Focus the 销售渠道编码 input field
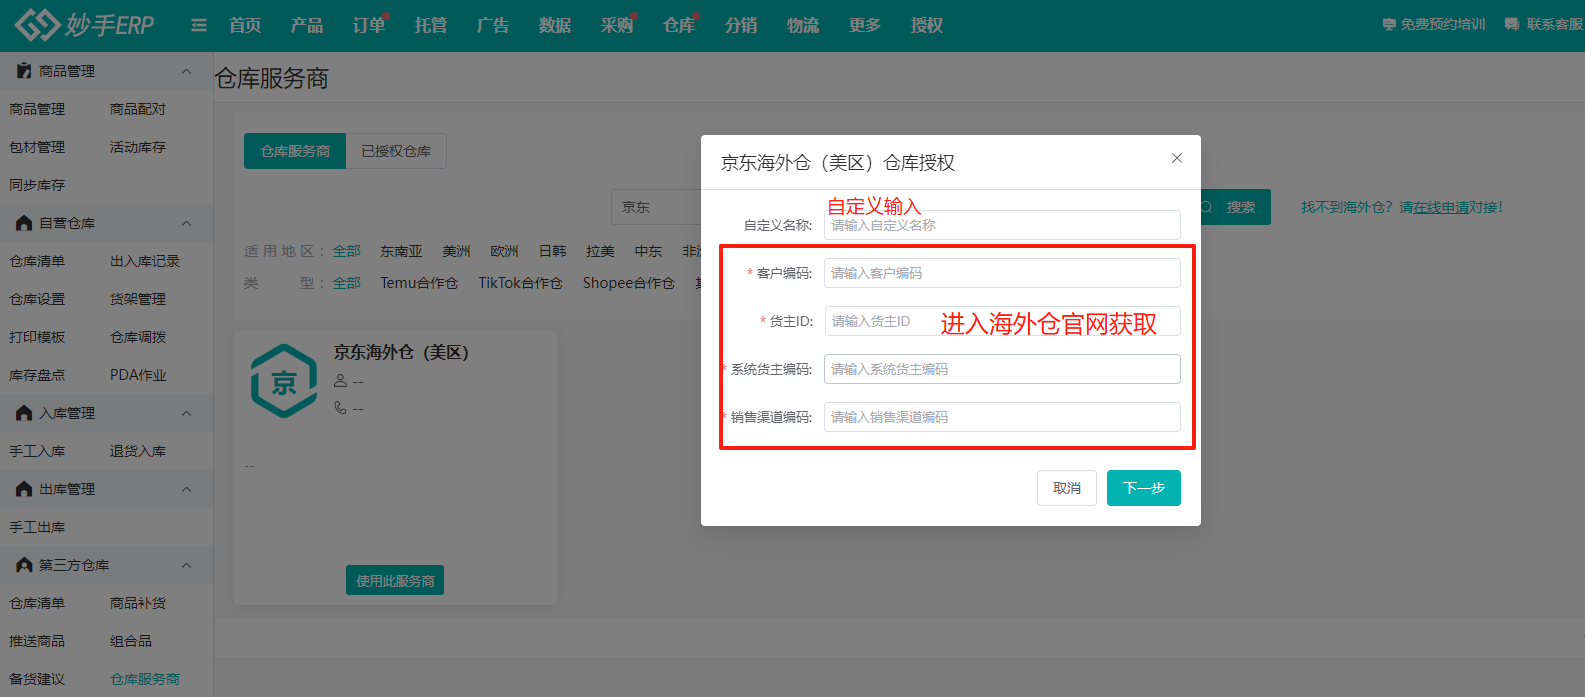 (1002, 417)
